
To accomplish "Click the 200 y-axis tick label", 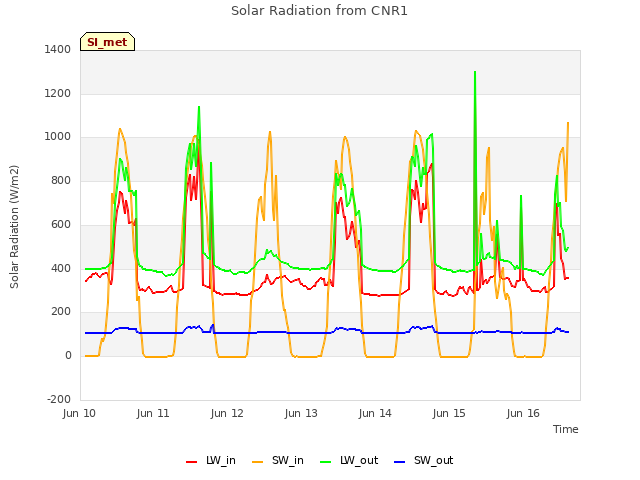I will (61, 312).
